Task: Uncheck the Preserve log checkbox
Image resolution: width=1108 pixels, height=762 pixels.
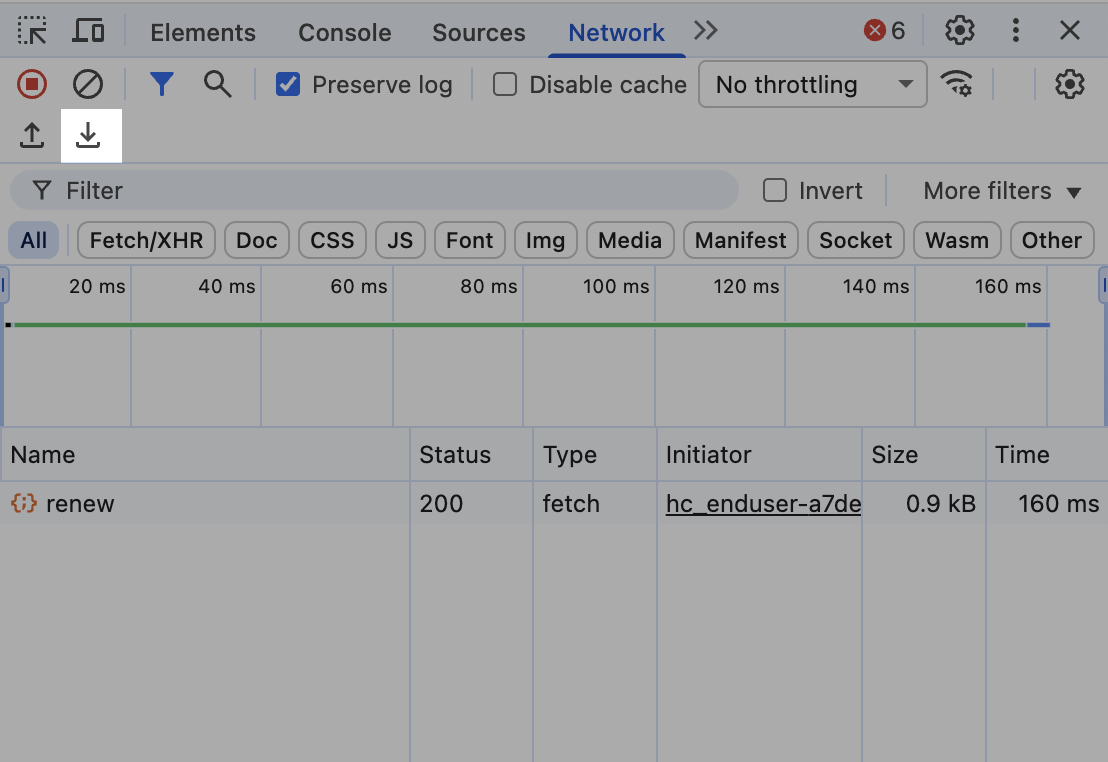Action: coord(288,84)
